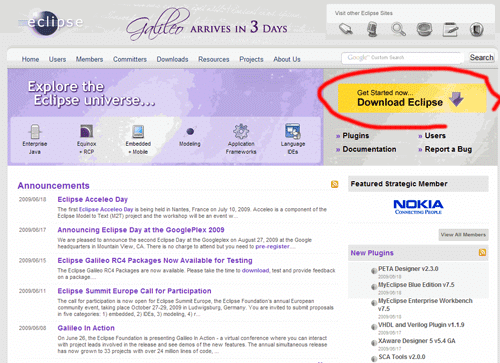This screenshot has width=500, height=363.
Task: Click the bullet icon beside MyEclipse Blue Edition
Action: click(x=374, y=287)
